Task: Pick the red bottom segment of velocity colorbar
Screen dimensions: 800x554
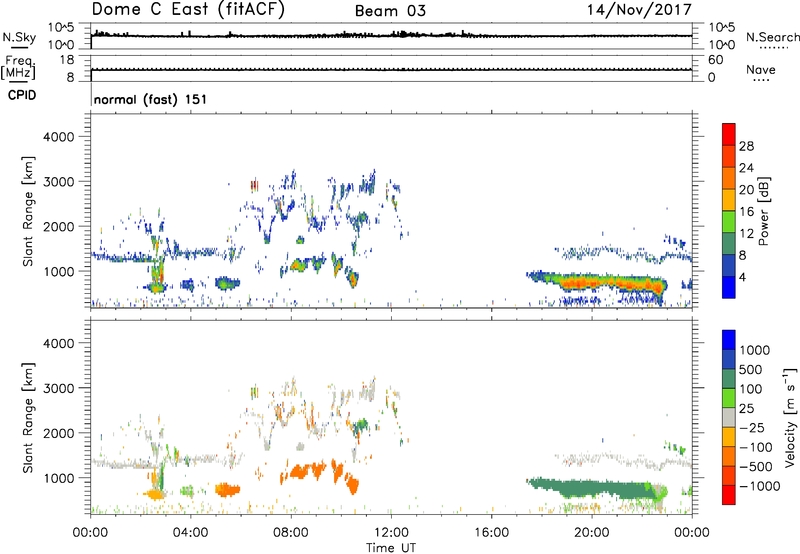Action: [x=729, y=495]
